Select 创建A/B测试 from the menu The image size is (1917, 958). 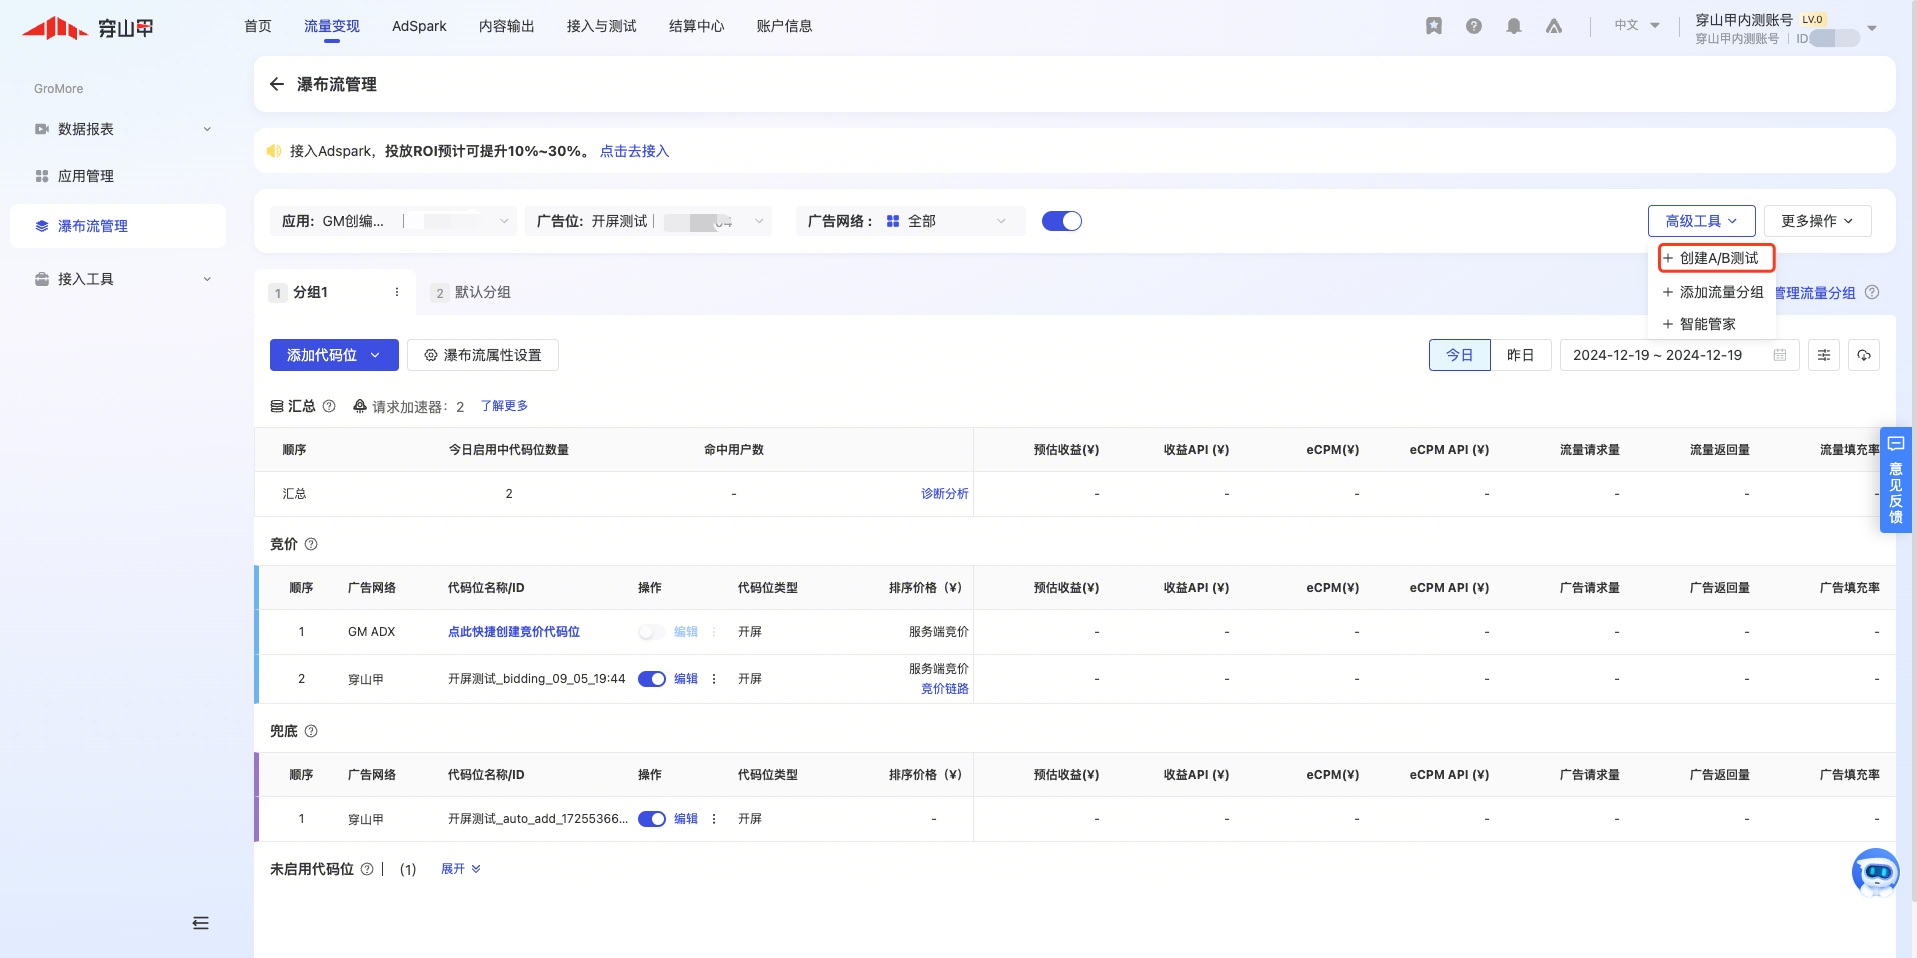pos(1716,258)
